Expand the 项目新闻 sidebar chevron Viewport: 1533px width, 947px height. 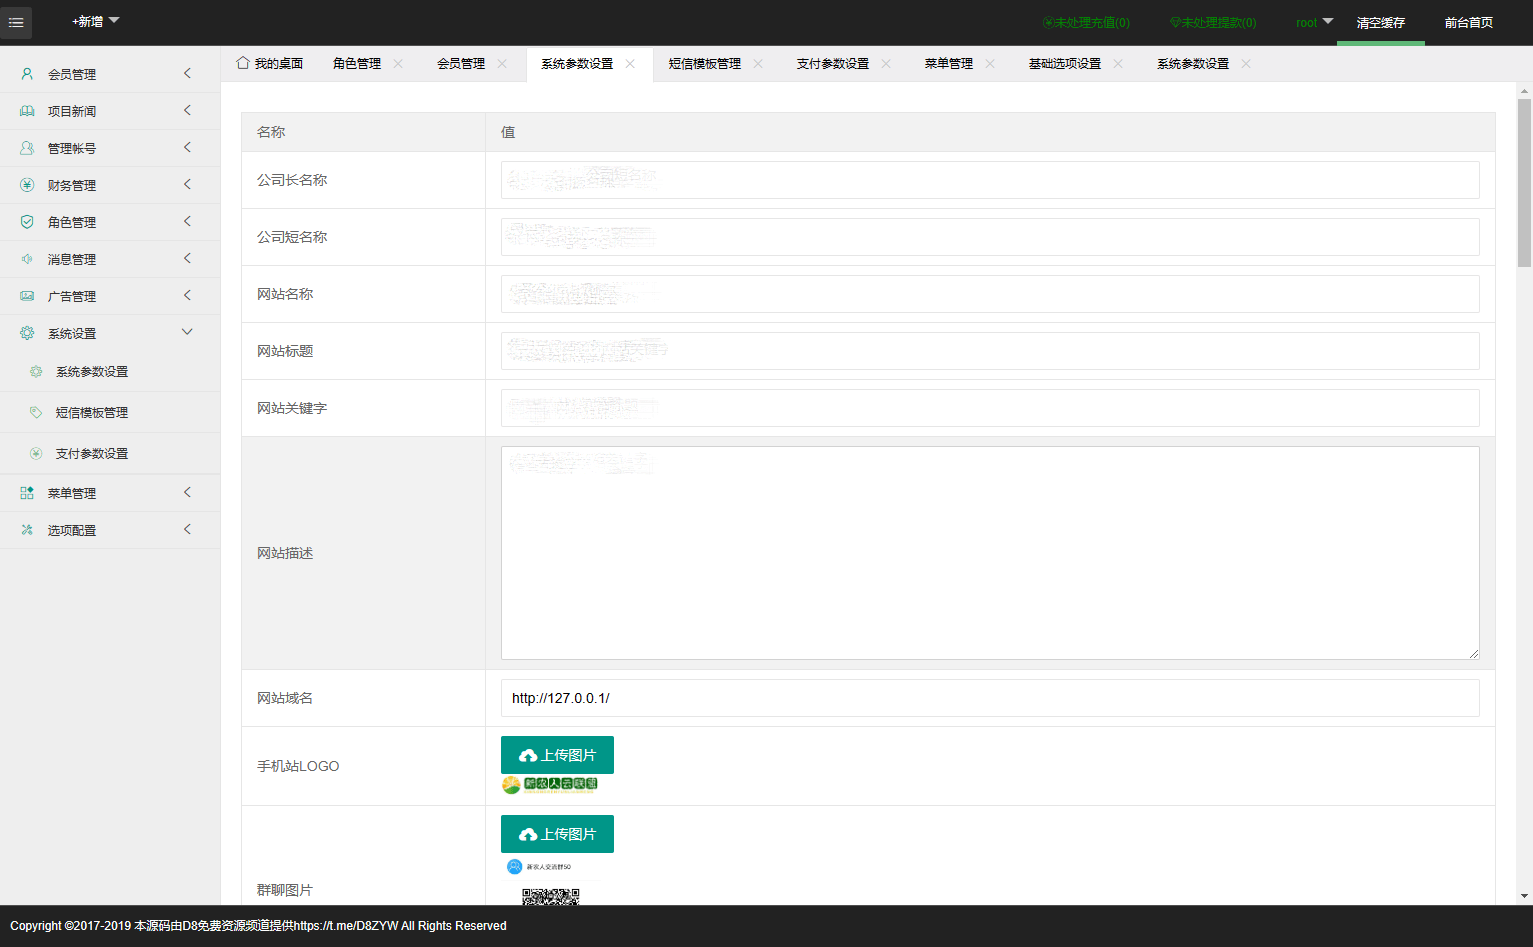tap(187, 111)
